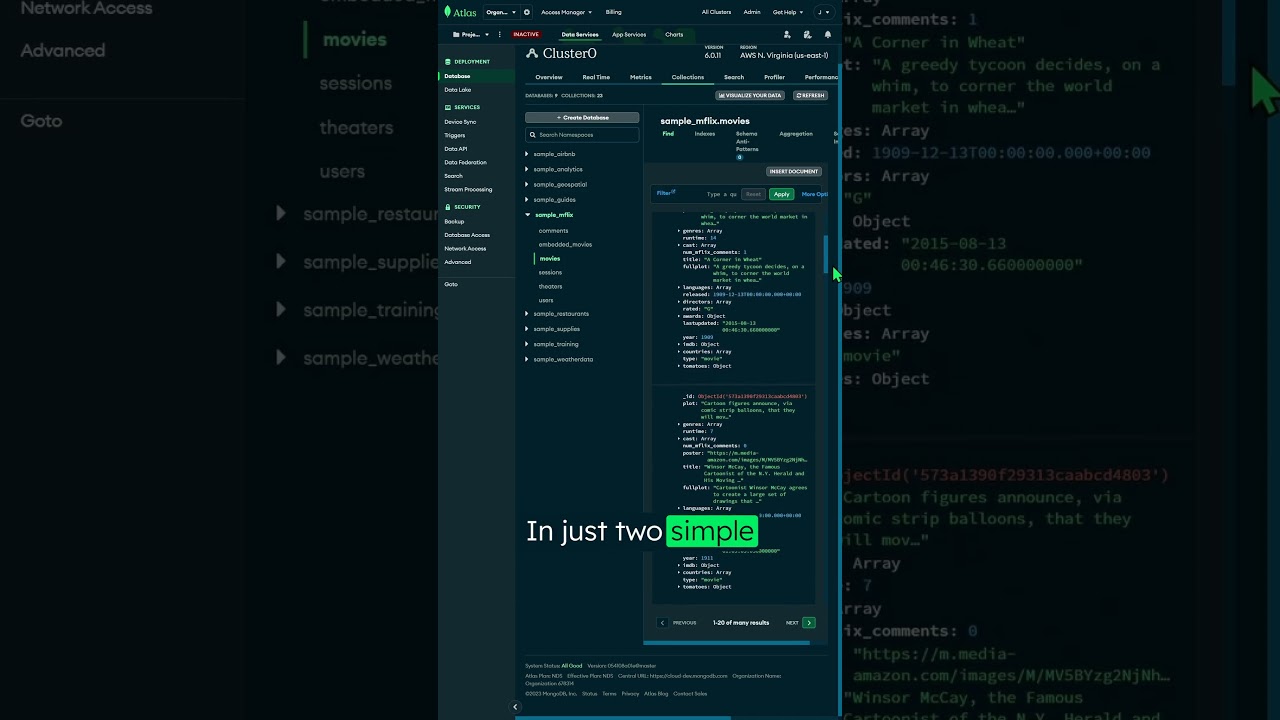Open More Options link for the query
Screen dimensions: 1280x720
[x=815, y=194]
